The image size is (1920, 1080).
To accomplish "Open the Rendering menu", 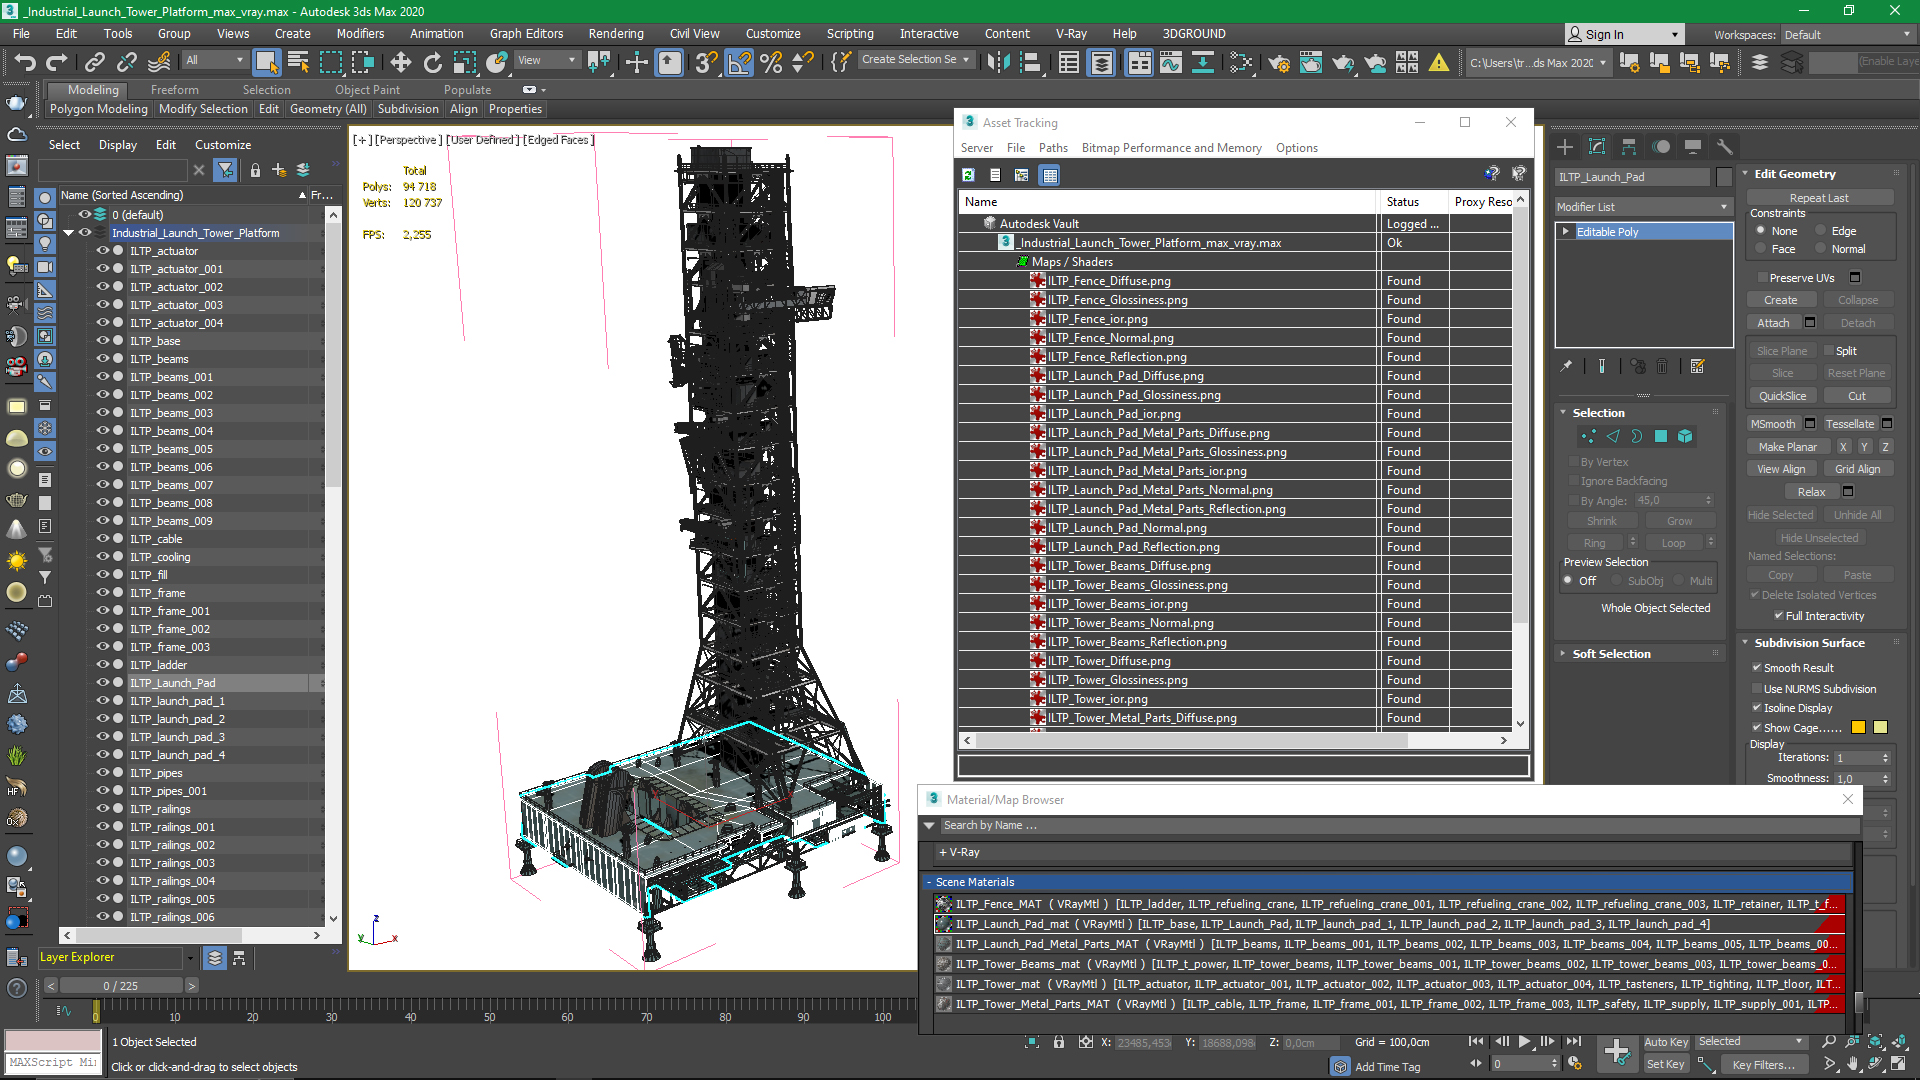I will pos(615,34).
